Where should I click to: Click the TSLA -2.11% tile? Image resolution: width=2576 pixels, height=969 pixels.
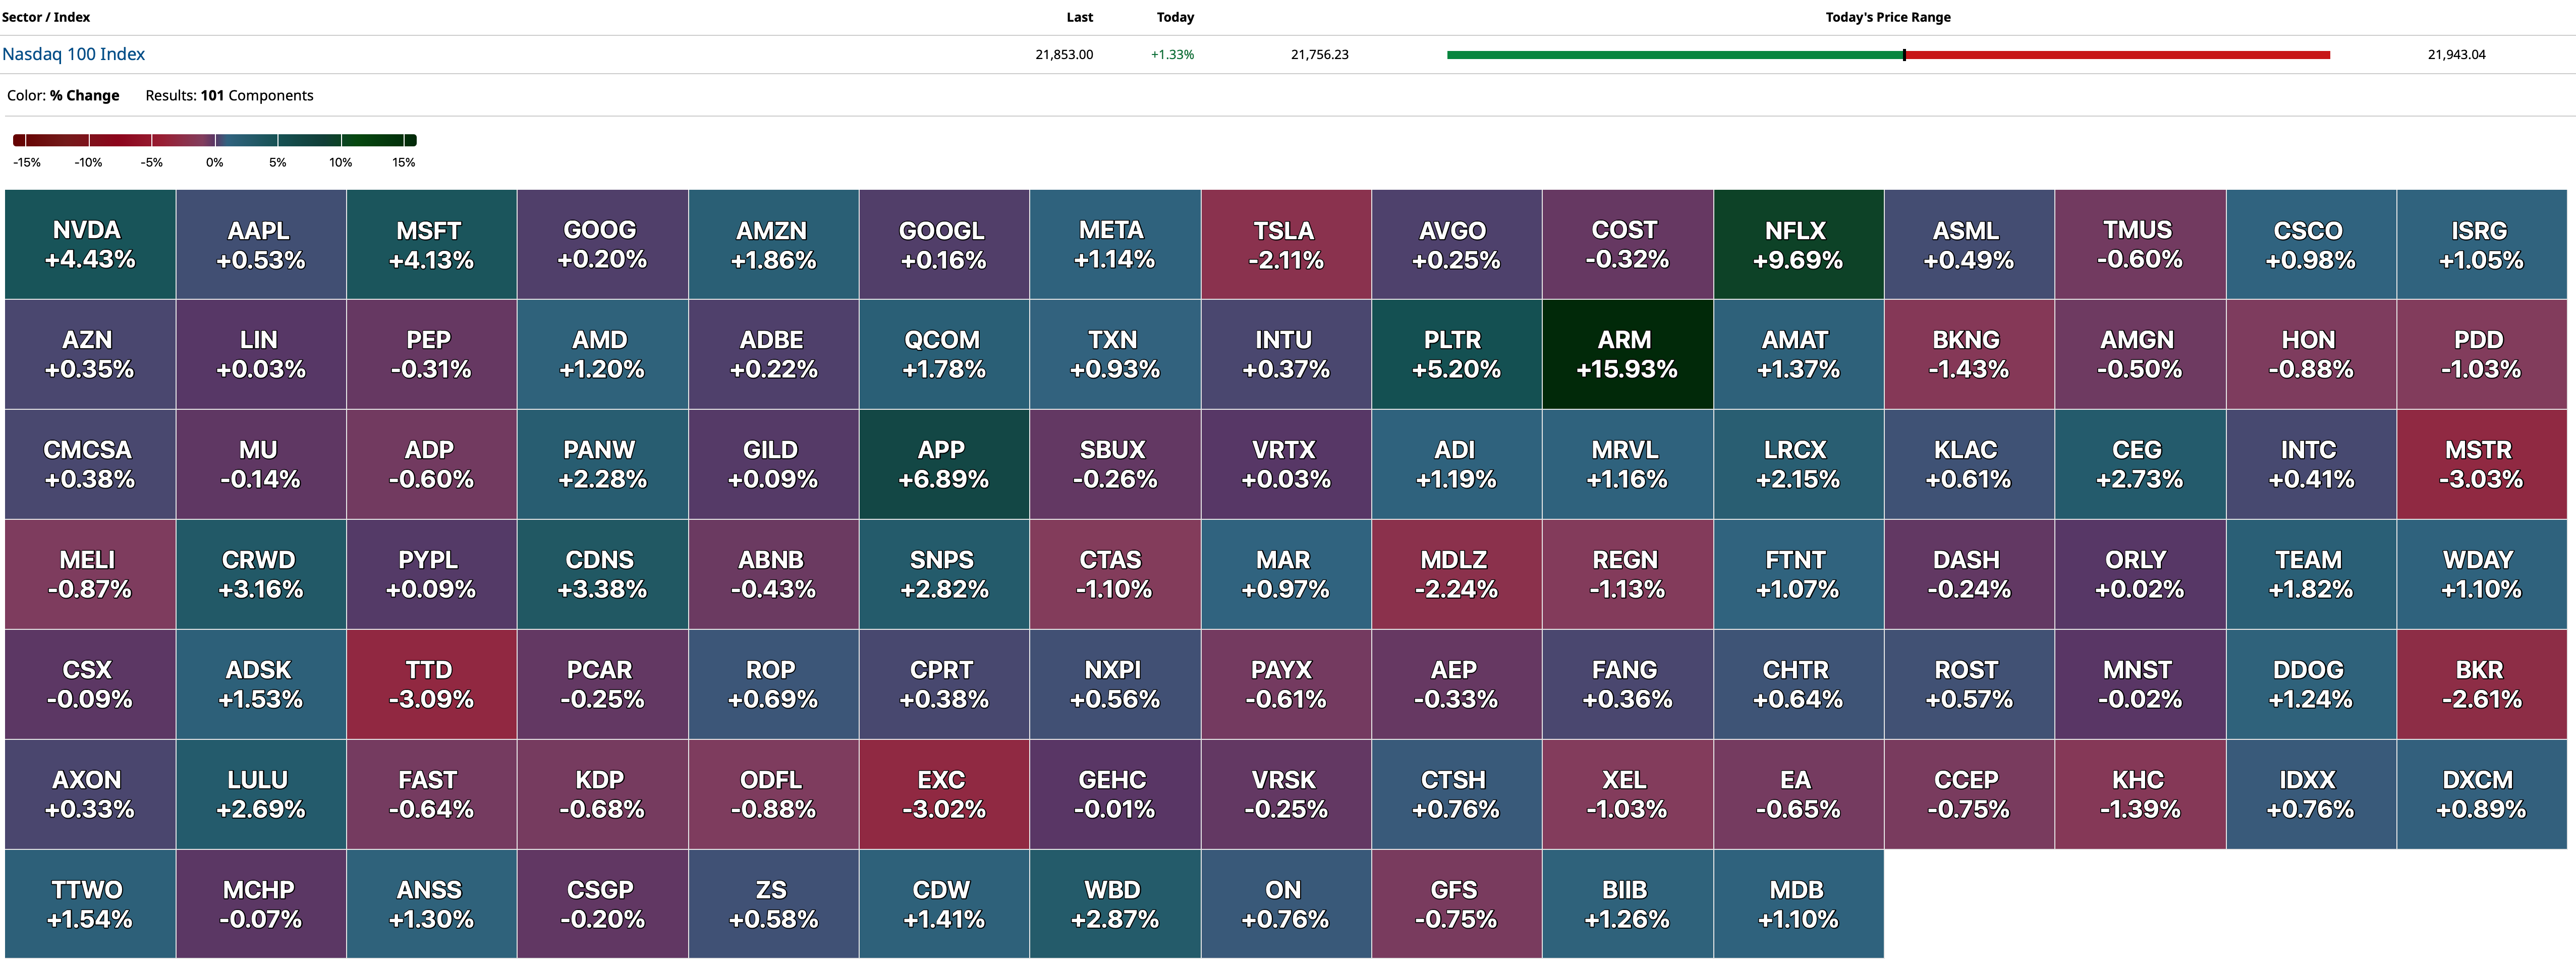(1285, 245)
